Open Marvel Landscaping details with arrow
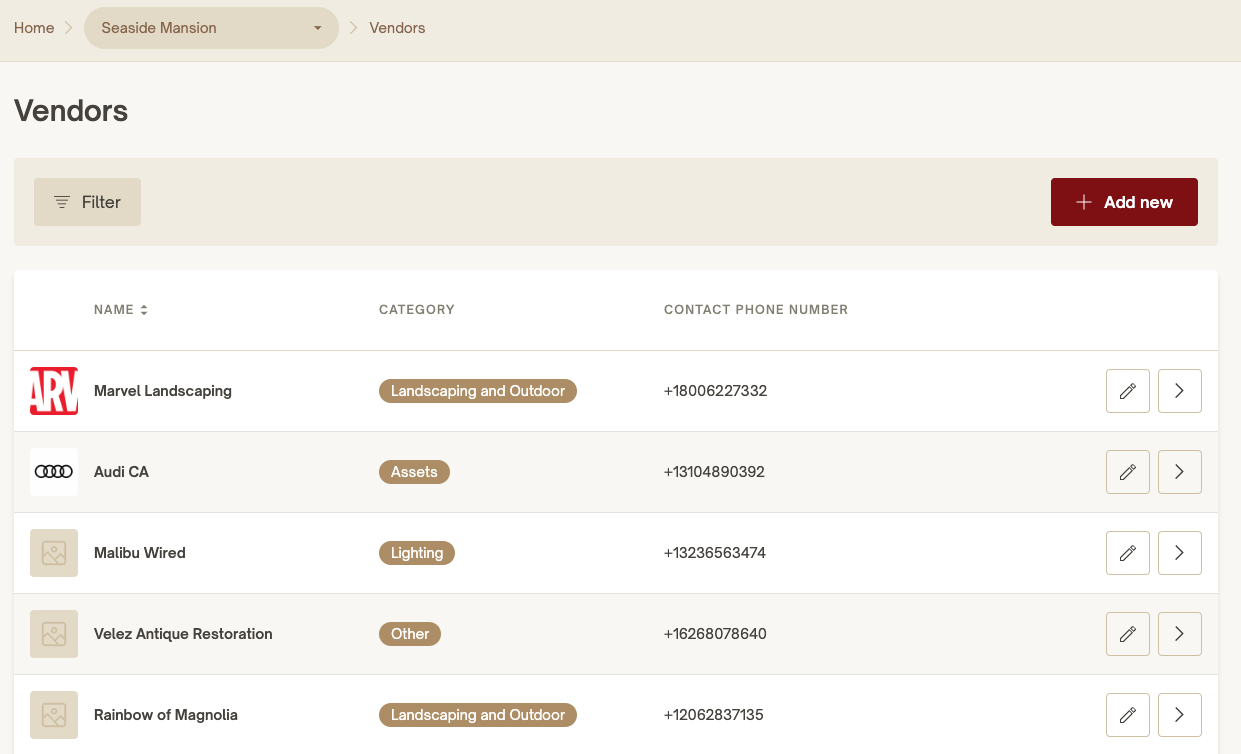Image resolution: width=1241 pixels, height=754 pixels. 1179,391
